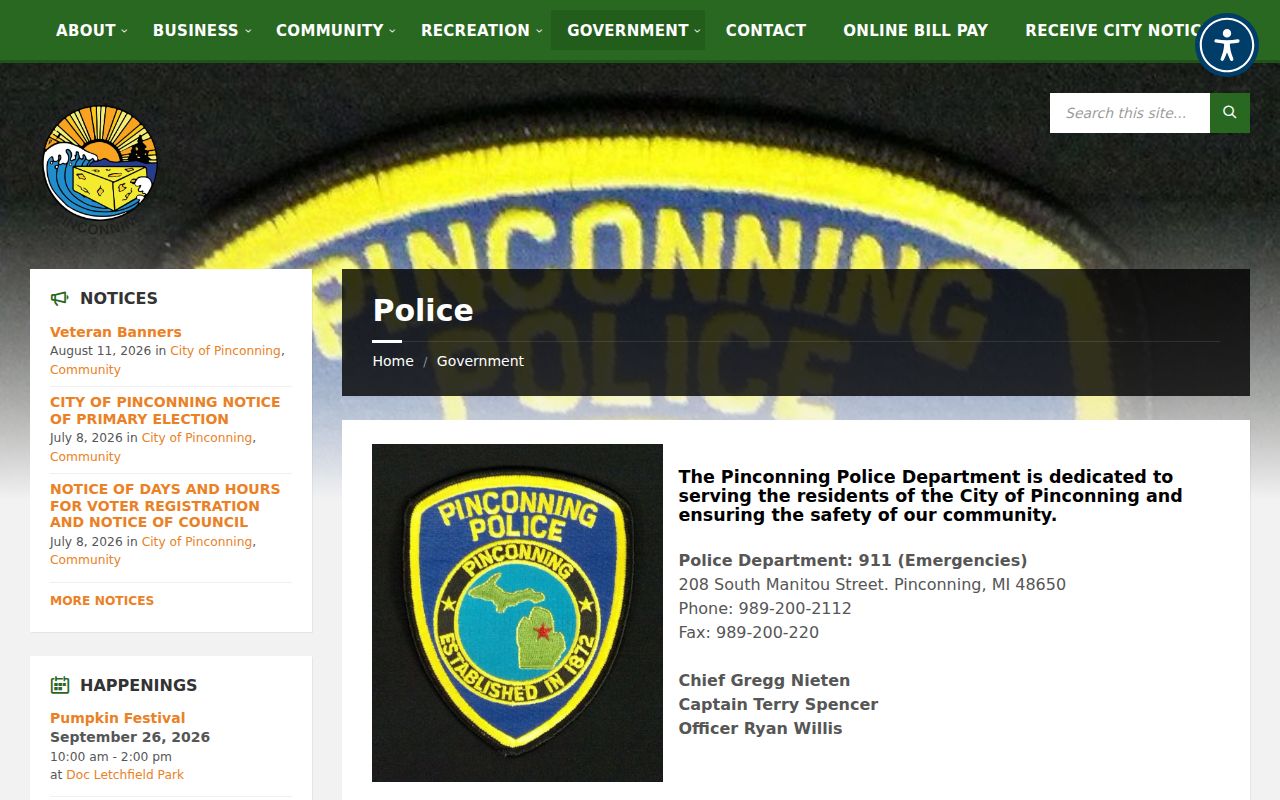This screenshot has height=800, width=1280.
Task: Click City of Pinconning under voter registration notice
Action: pos(197,542)
